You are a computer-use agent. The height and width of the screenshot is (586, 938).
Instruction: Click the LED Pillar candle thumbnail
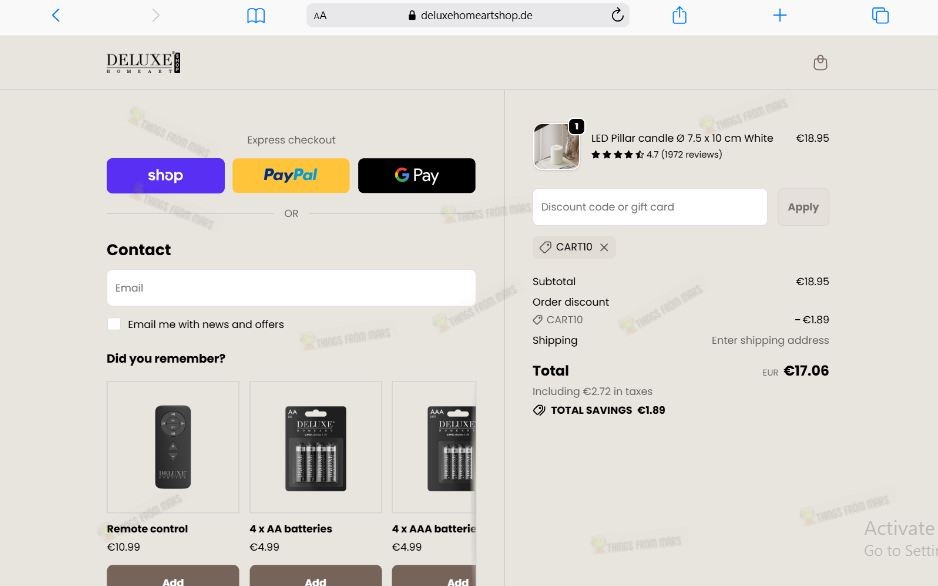(556, 146)
